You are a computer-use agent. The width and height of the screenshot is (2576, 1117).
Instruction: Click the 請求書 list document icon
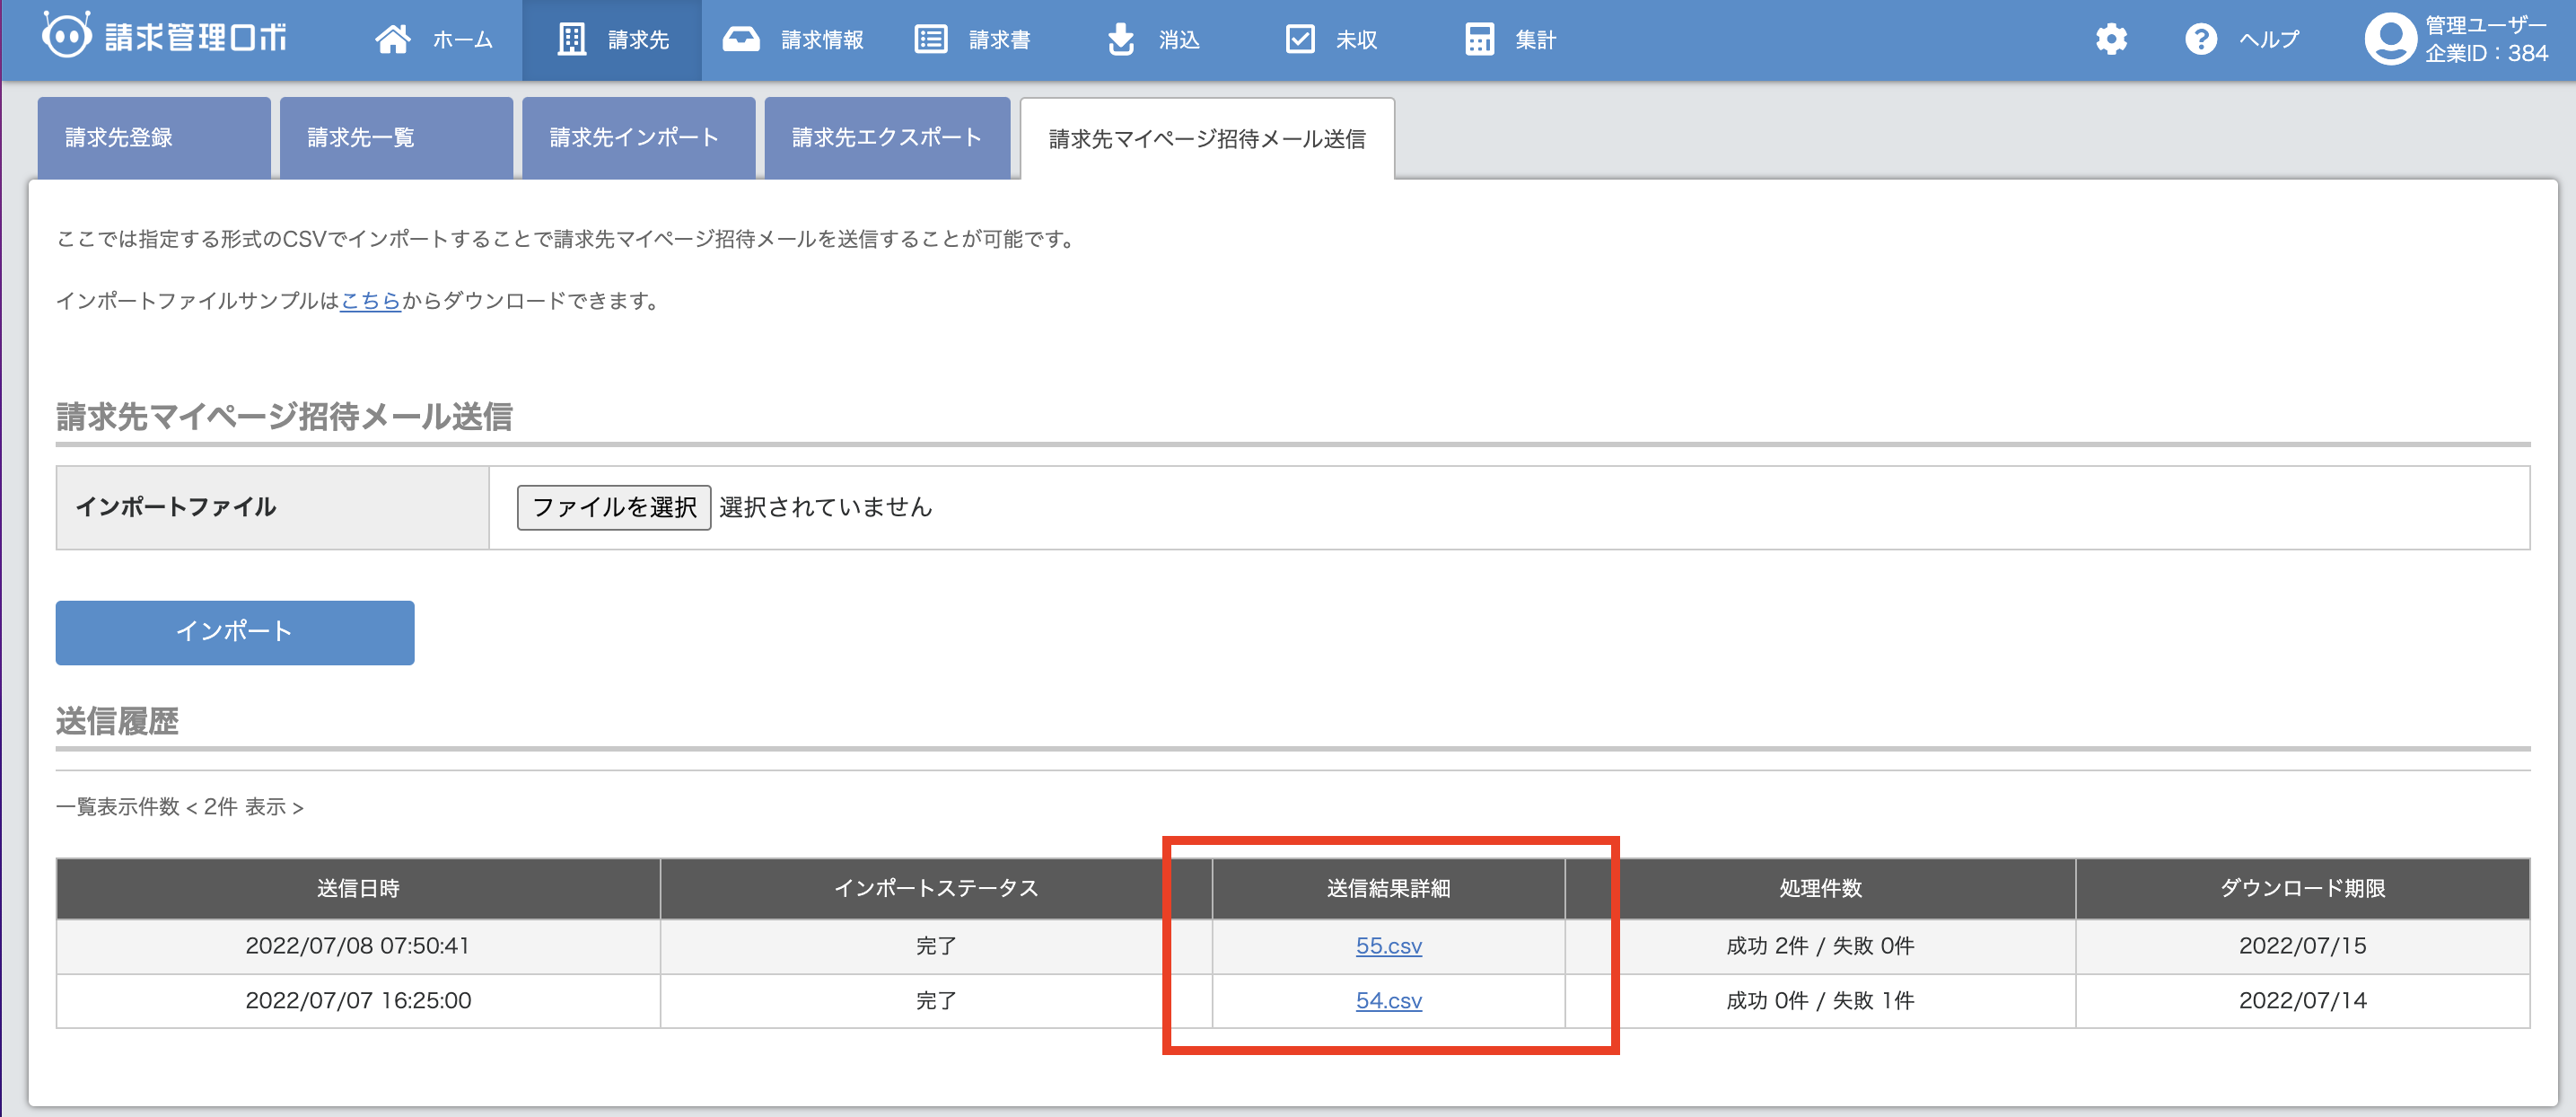930,39
